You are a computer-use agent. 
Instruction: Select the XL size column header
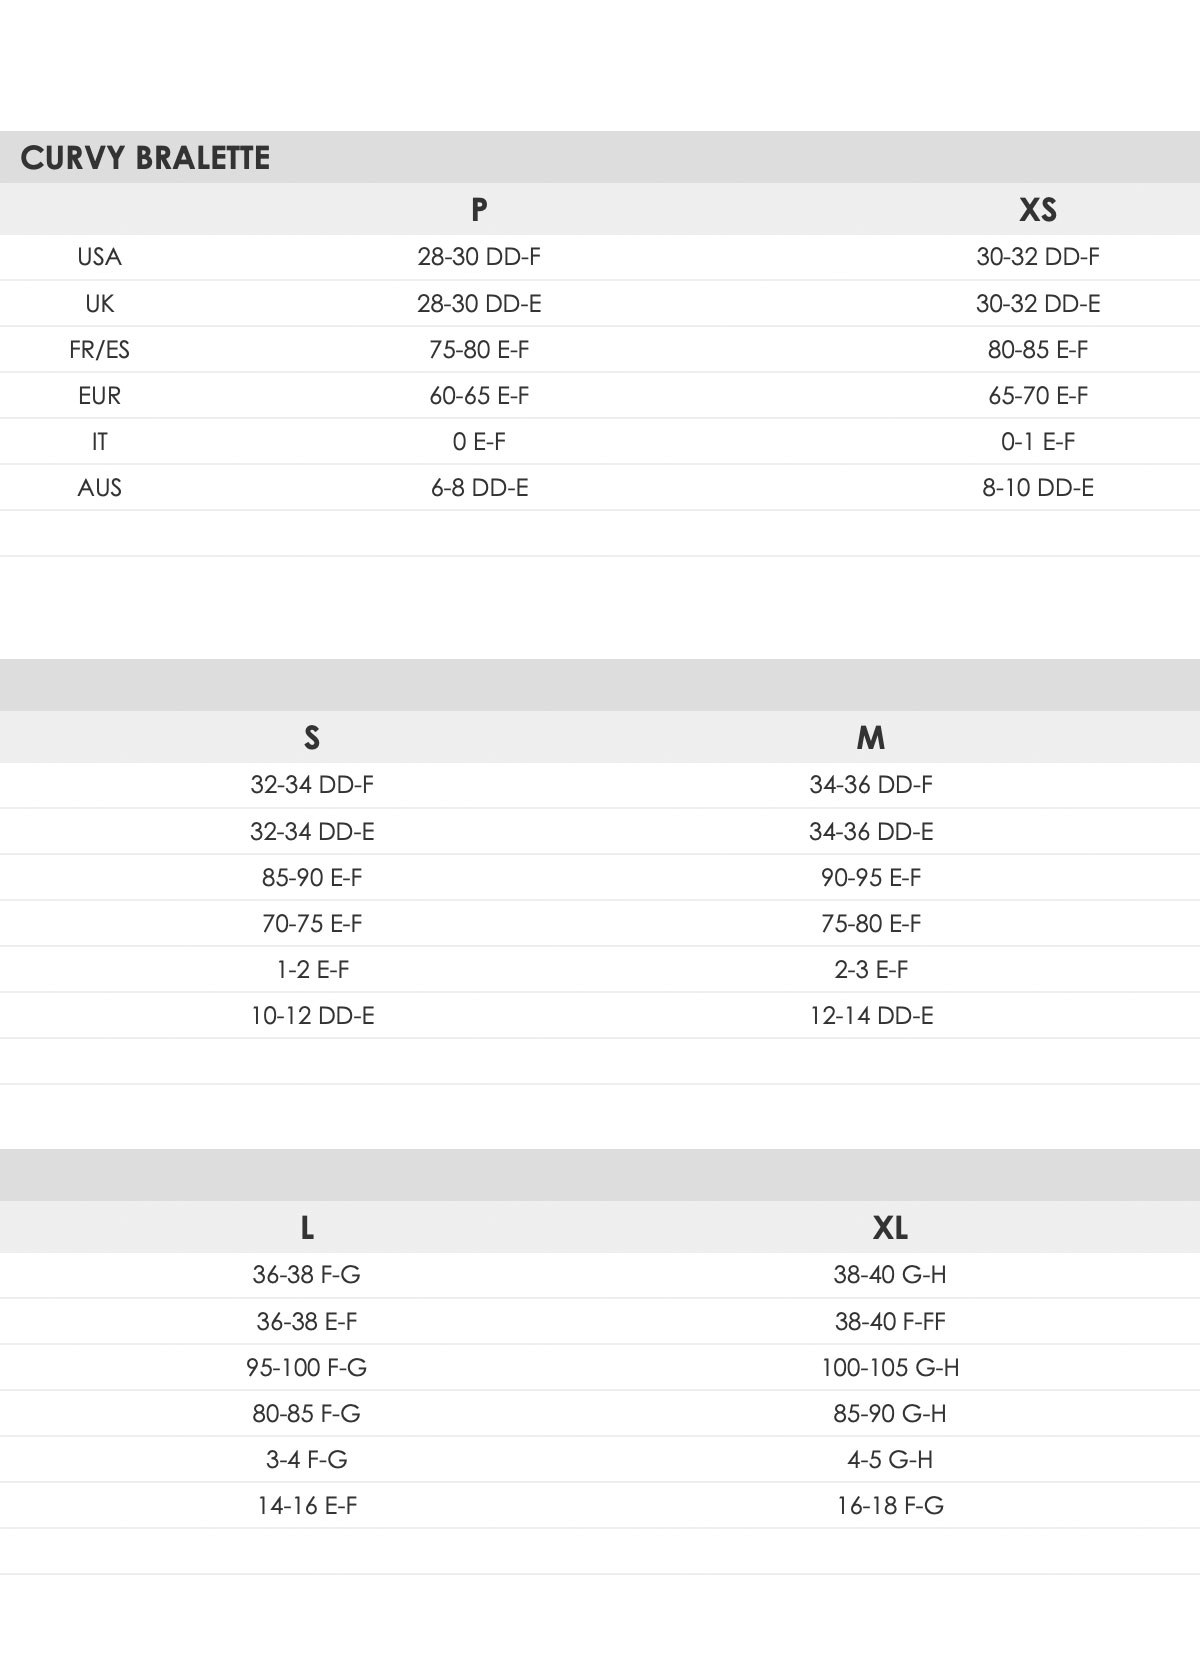pos(890,1227)
